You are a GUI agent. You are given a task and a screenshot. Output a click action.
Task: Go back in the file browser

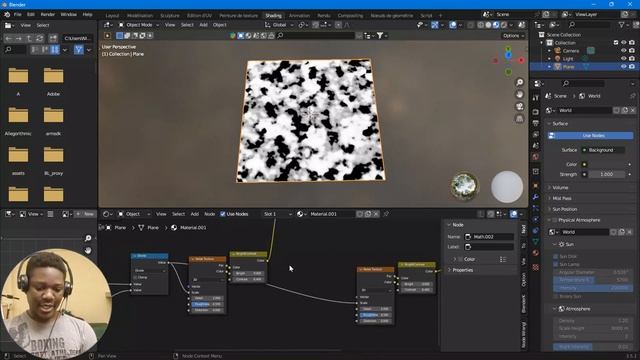pos(9,39)
